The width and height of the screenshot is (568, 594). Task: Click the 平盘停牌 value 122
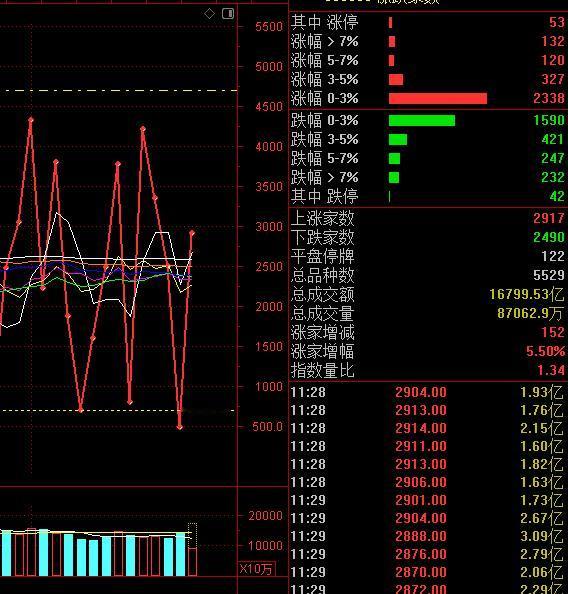point(553,256)
